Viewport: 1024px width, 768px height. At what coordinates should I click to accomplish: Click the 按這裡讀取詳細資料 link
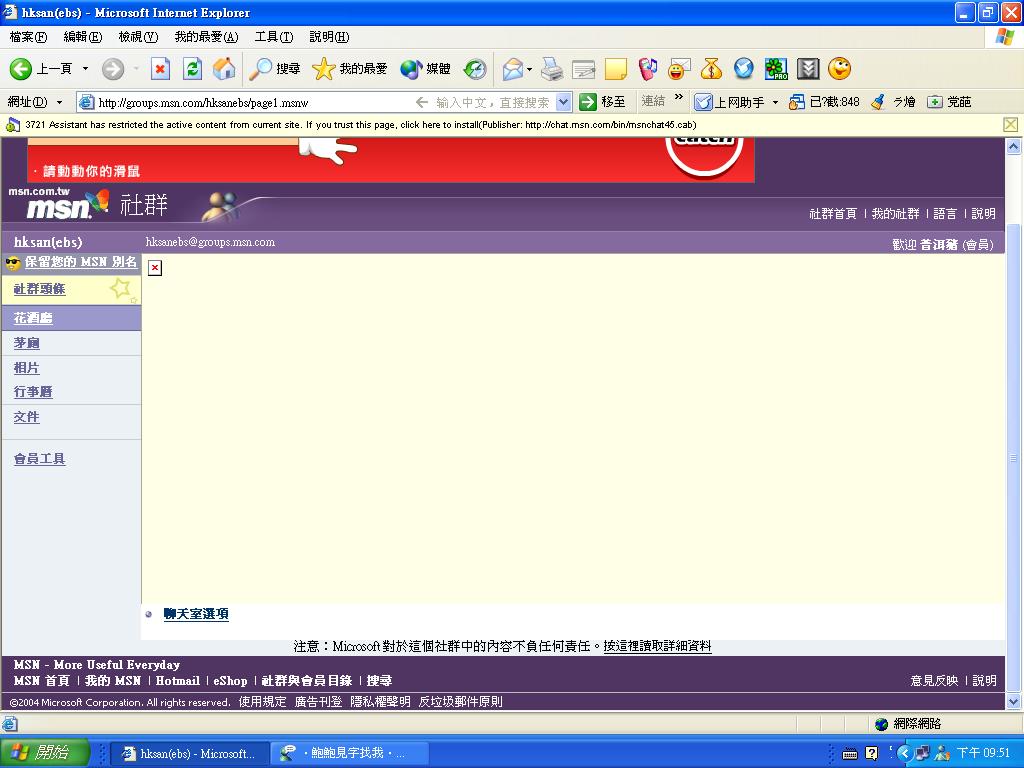point(657,646)
